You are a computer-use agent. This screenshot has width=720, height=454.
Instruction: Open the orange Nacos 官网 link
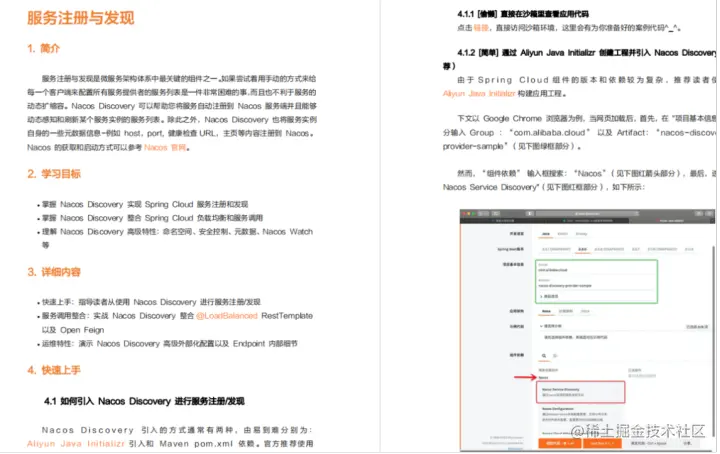click(x=165, y=147)
